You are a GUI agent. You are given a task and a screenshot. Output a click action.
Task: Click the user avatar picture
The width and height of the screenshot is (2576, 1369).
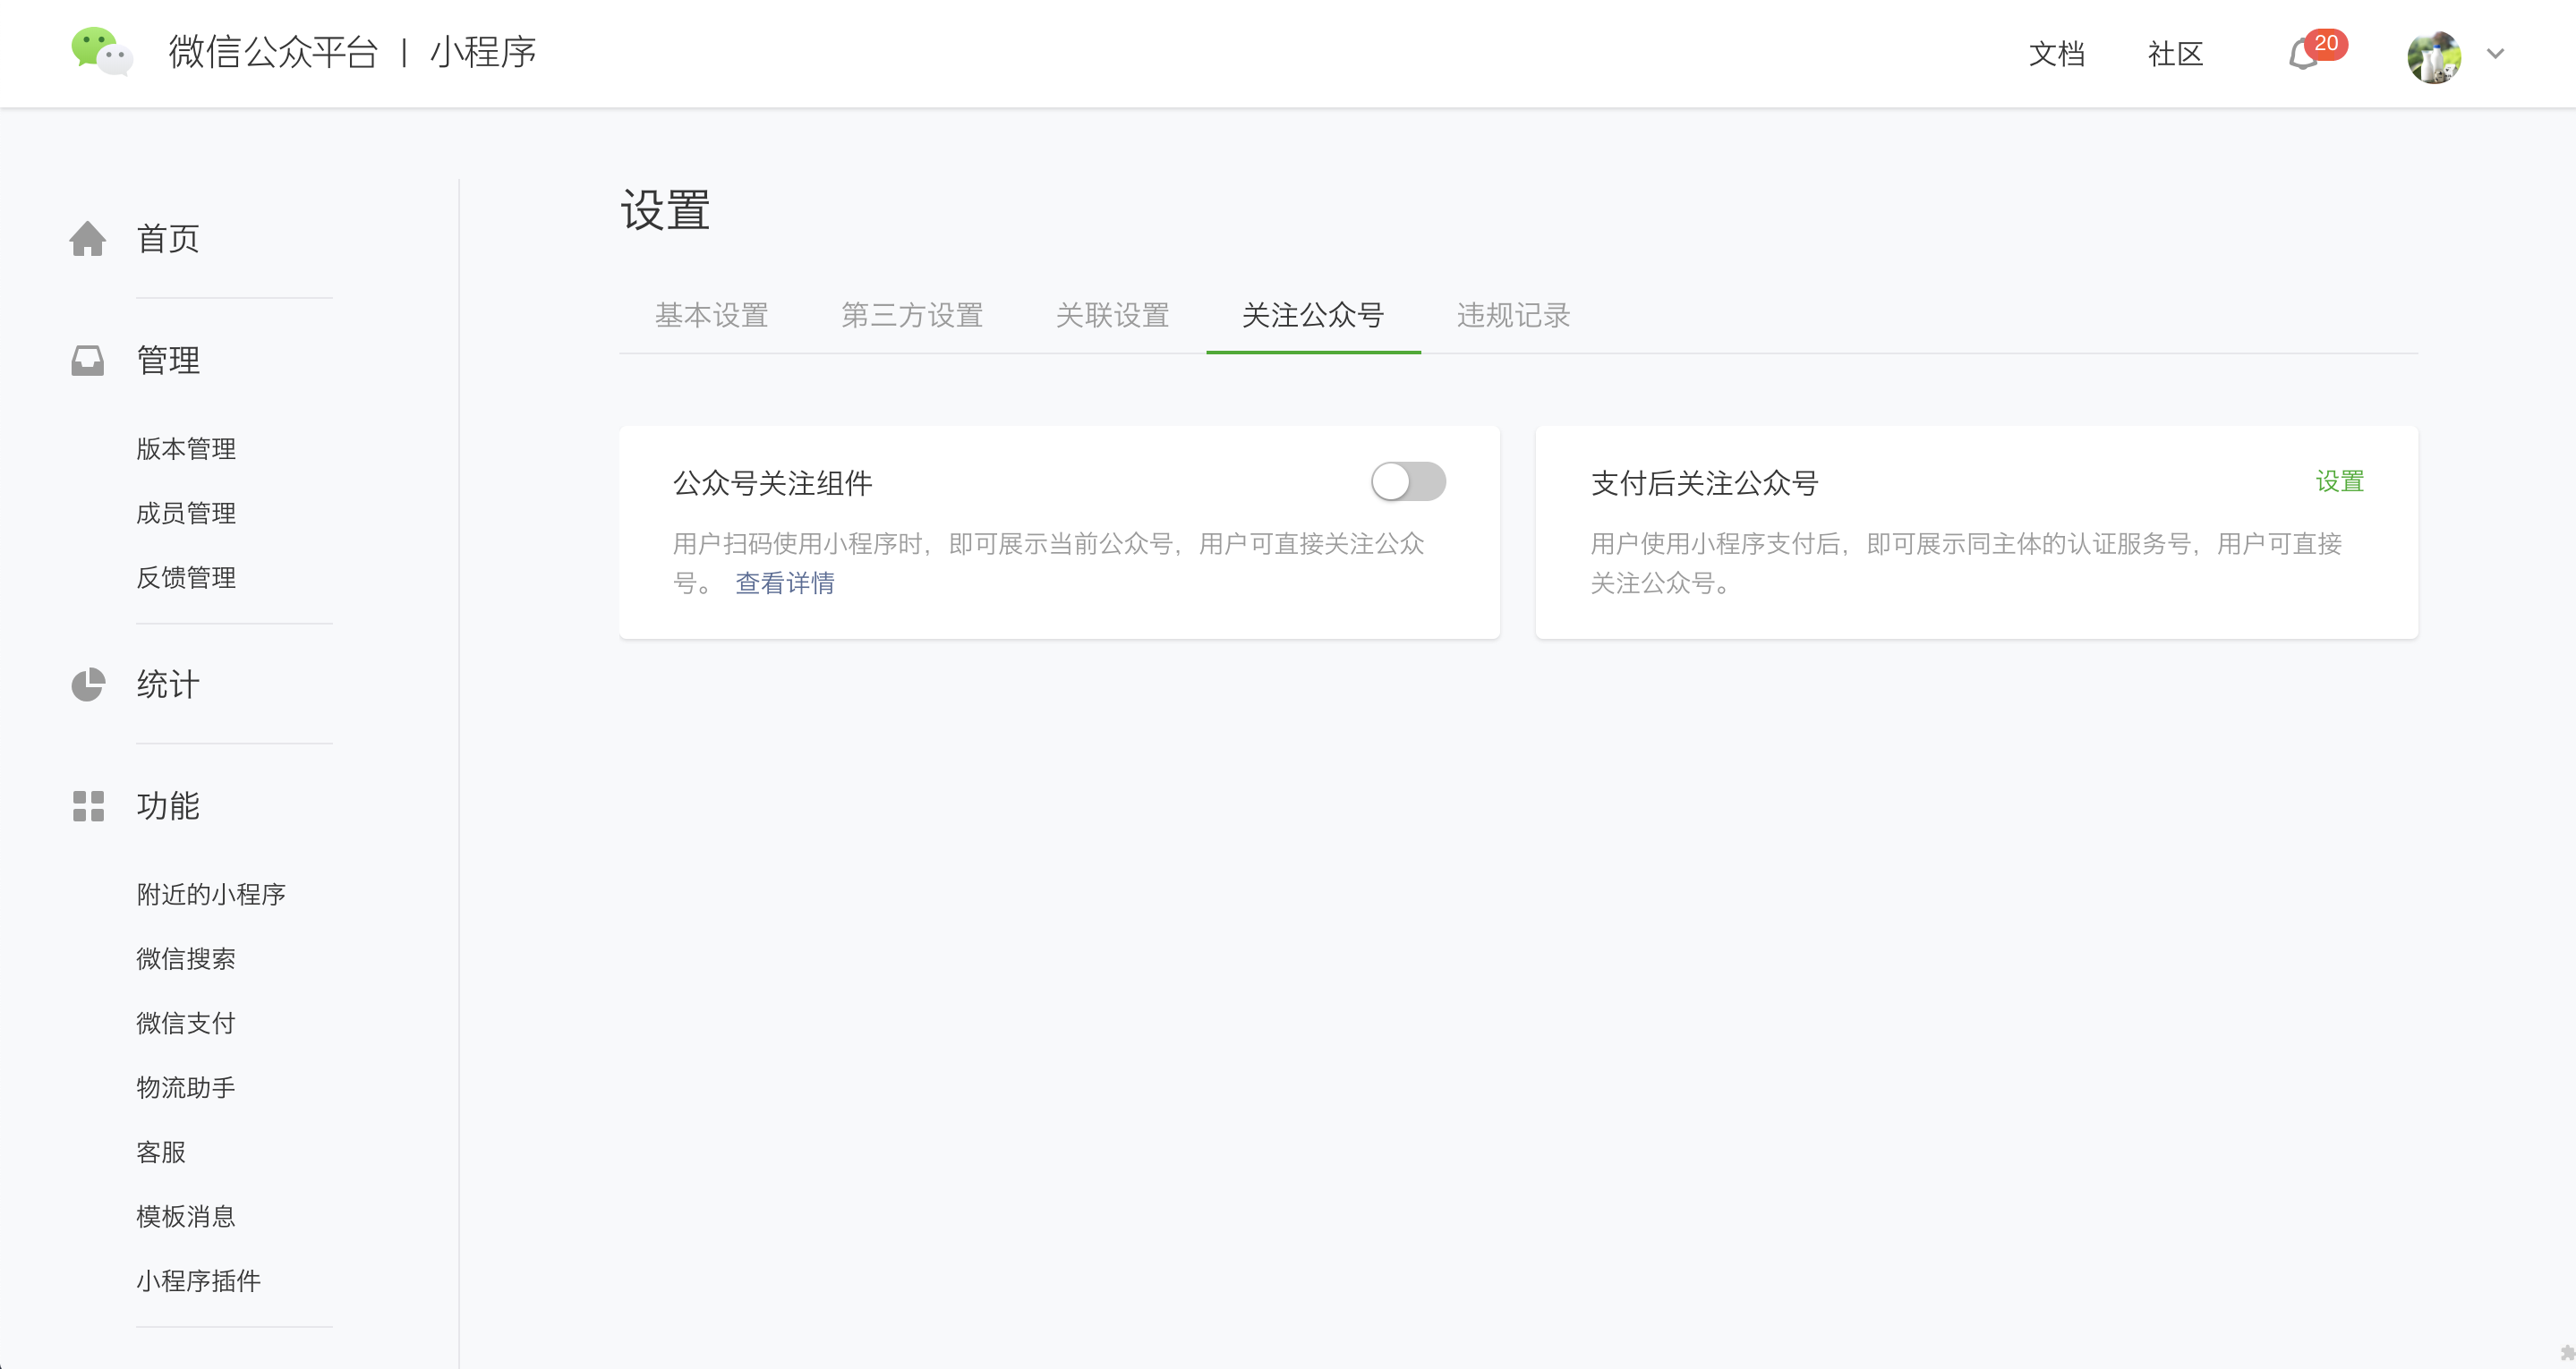click(x=2434, y=57)
